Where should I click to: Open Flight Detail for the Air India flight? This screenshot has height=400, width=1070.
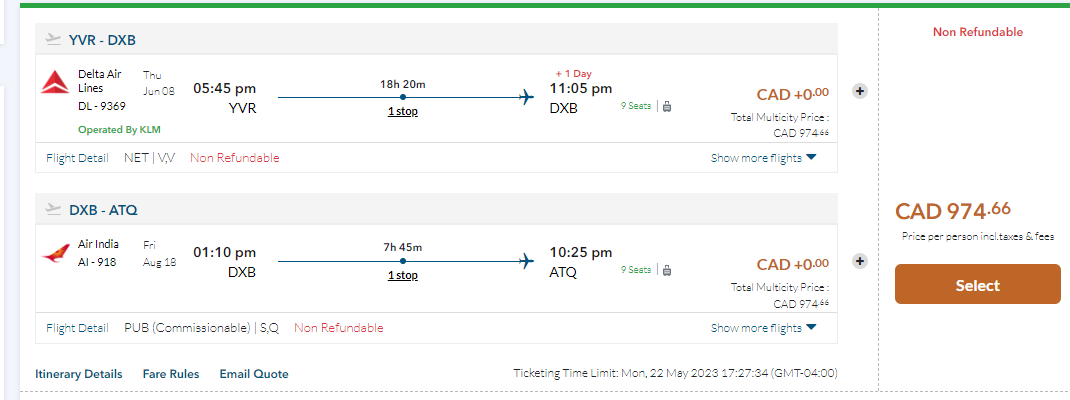pyautogui.click(x=77, y=328)
